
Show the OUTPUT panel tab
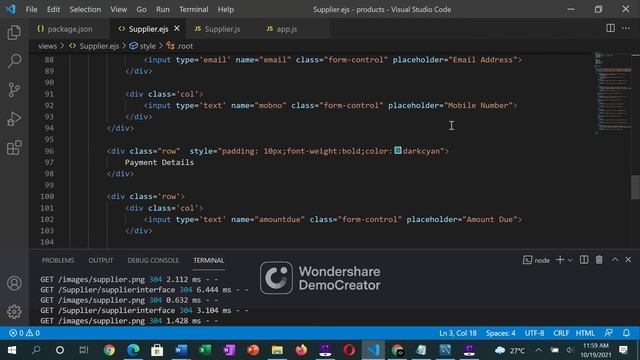tap(100, 260)
